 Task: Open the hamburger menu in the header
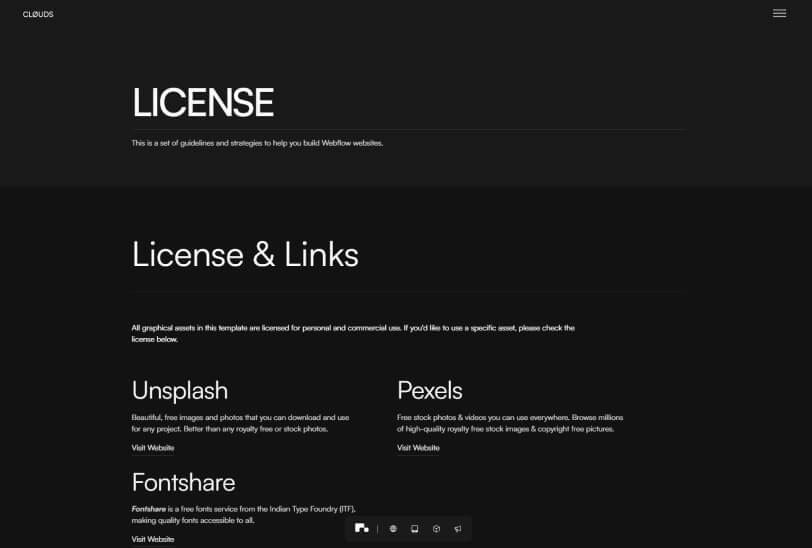click(x=779, y=13)
